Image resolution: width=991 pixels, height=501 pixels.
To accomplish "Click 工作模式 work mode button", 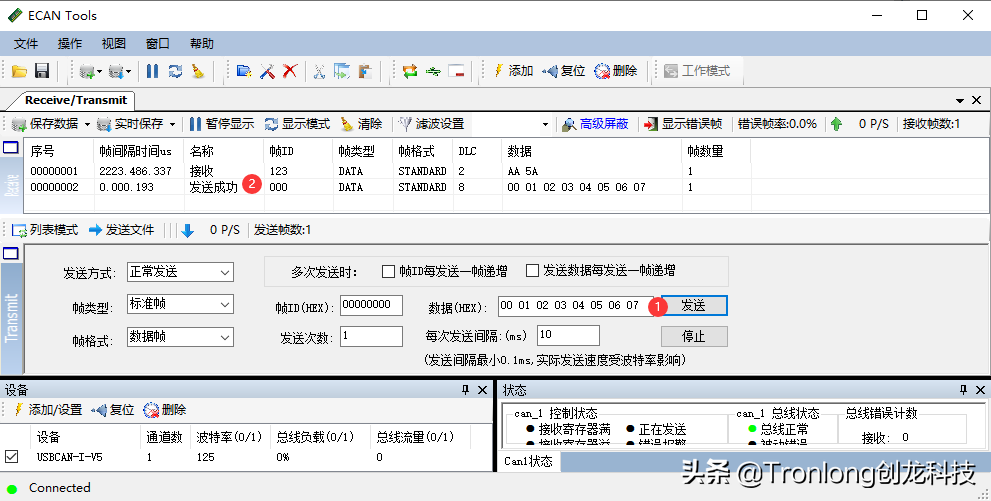I will click(696, 71).
